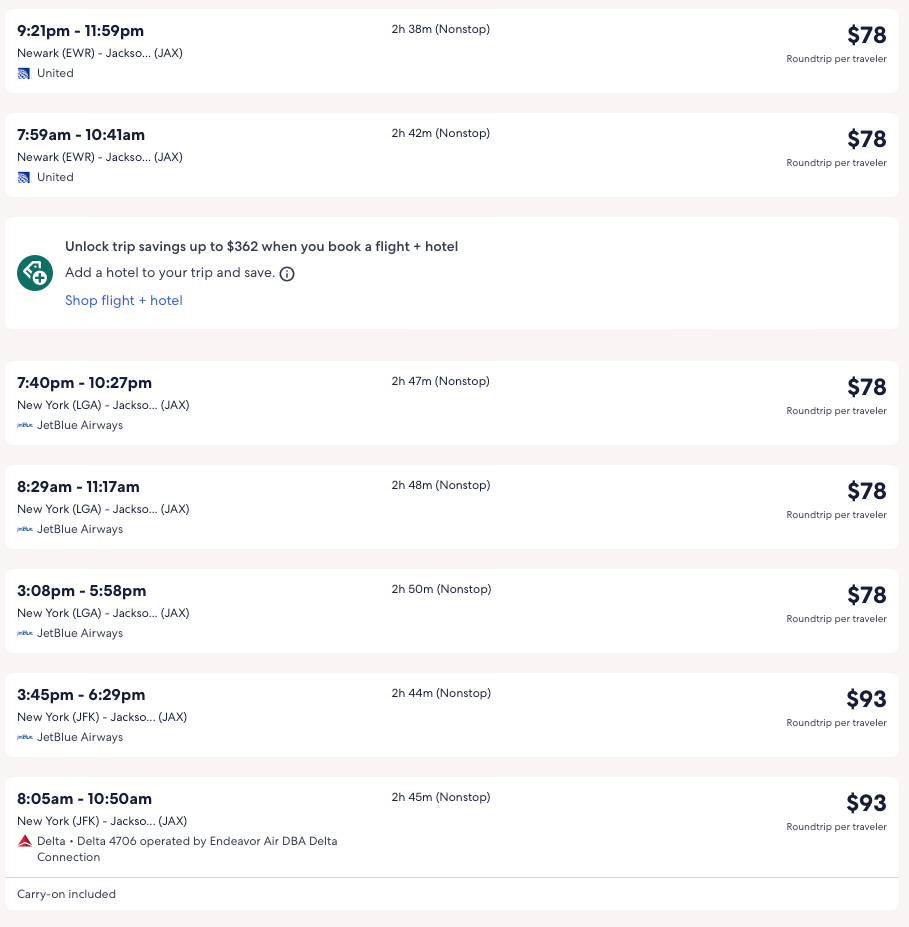Pick the 8:05am - 10:50am Delta flight

coord(84,799)
